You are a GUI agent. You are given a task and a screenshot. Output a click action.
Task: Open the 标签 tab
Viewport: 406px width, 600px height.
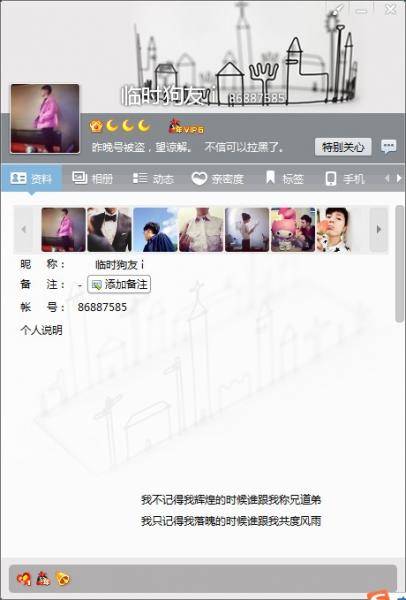coord(285,178)
